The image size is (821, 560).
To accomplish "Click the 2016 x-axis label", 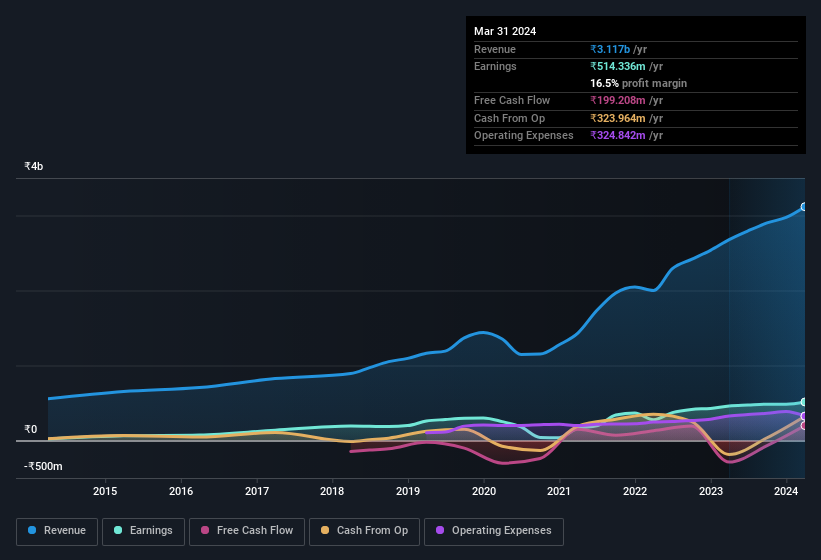I will coord(181,491).
